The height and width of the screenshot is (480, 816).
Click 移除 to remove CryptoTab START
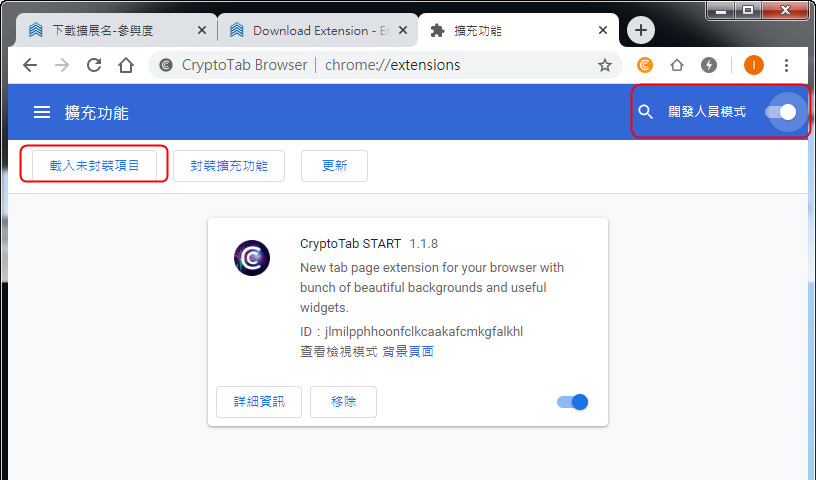click(x=343, y=402)
